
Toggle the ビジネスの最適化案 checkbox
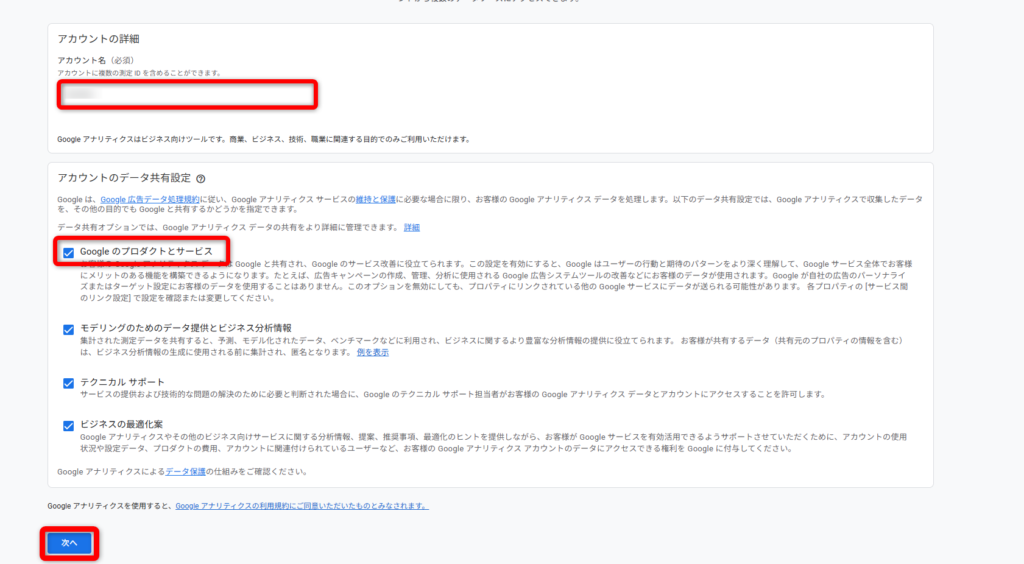point(69,426)
